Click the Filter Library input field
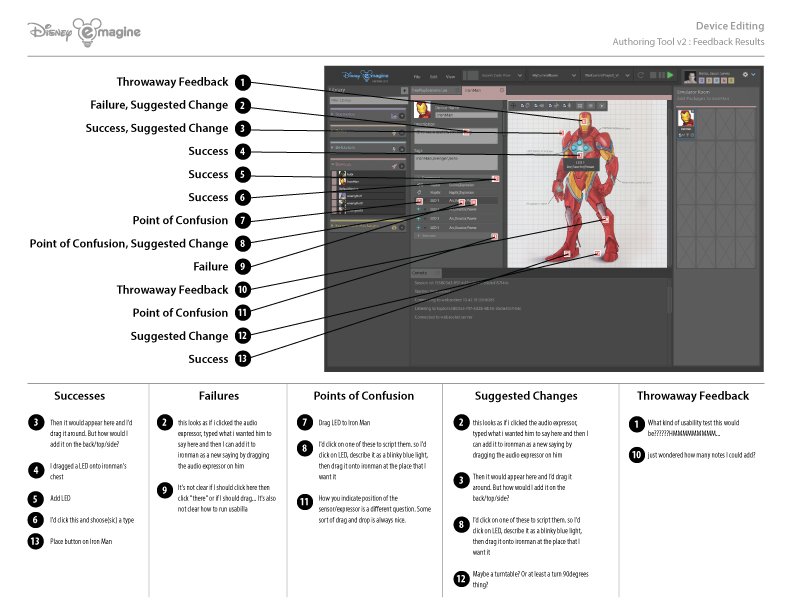The height and width of the screenshot is (612, 792). tap(368, 100)
